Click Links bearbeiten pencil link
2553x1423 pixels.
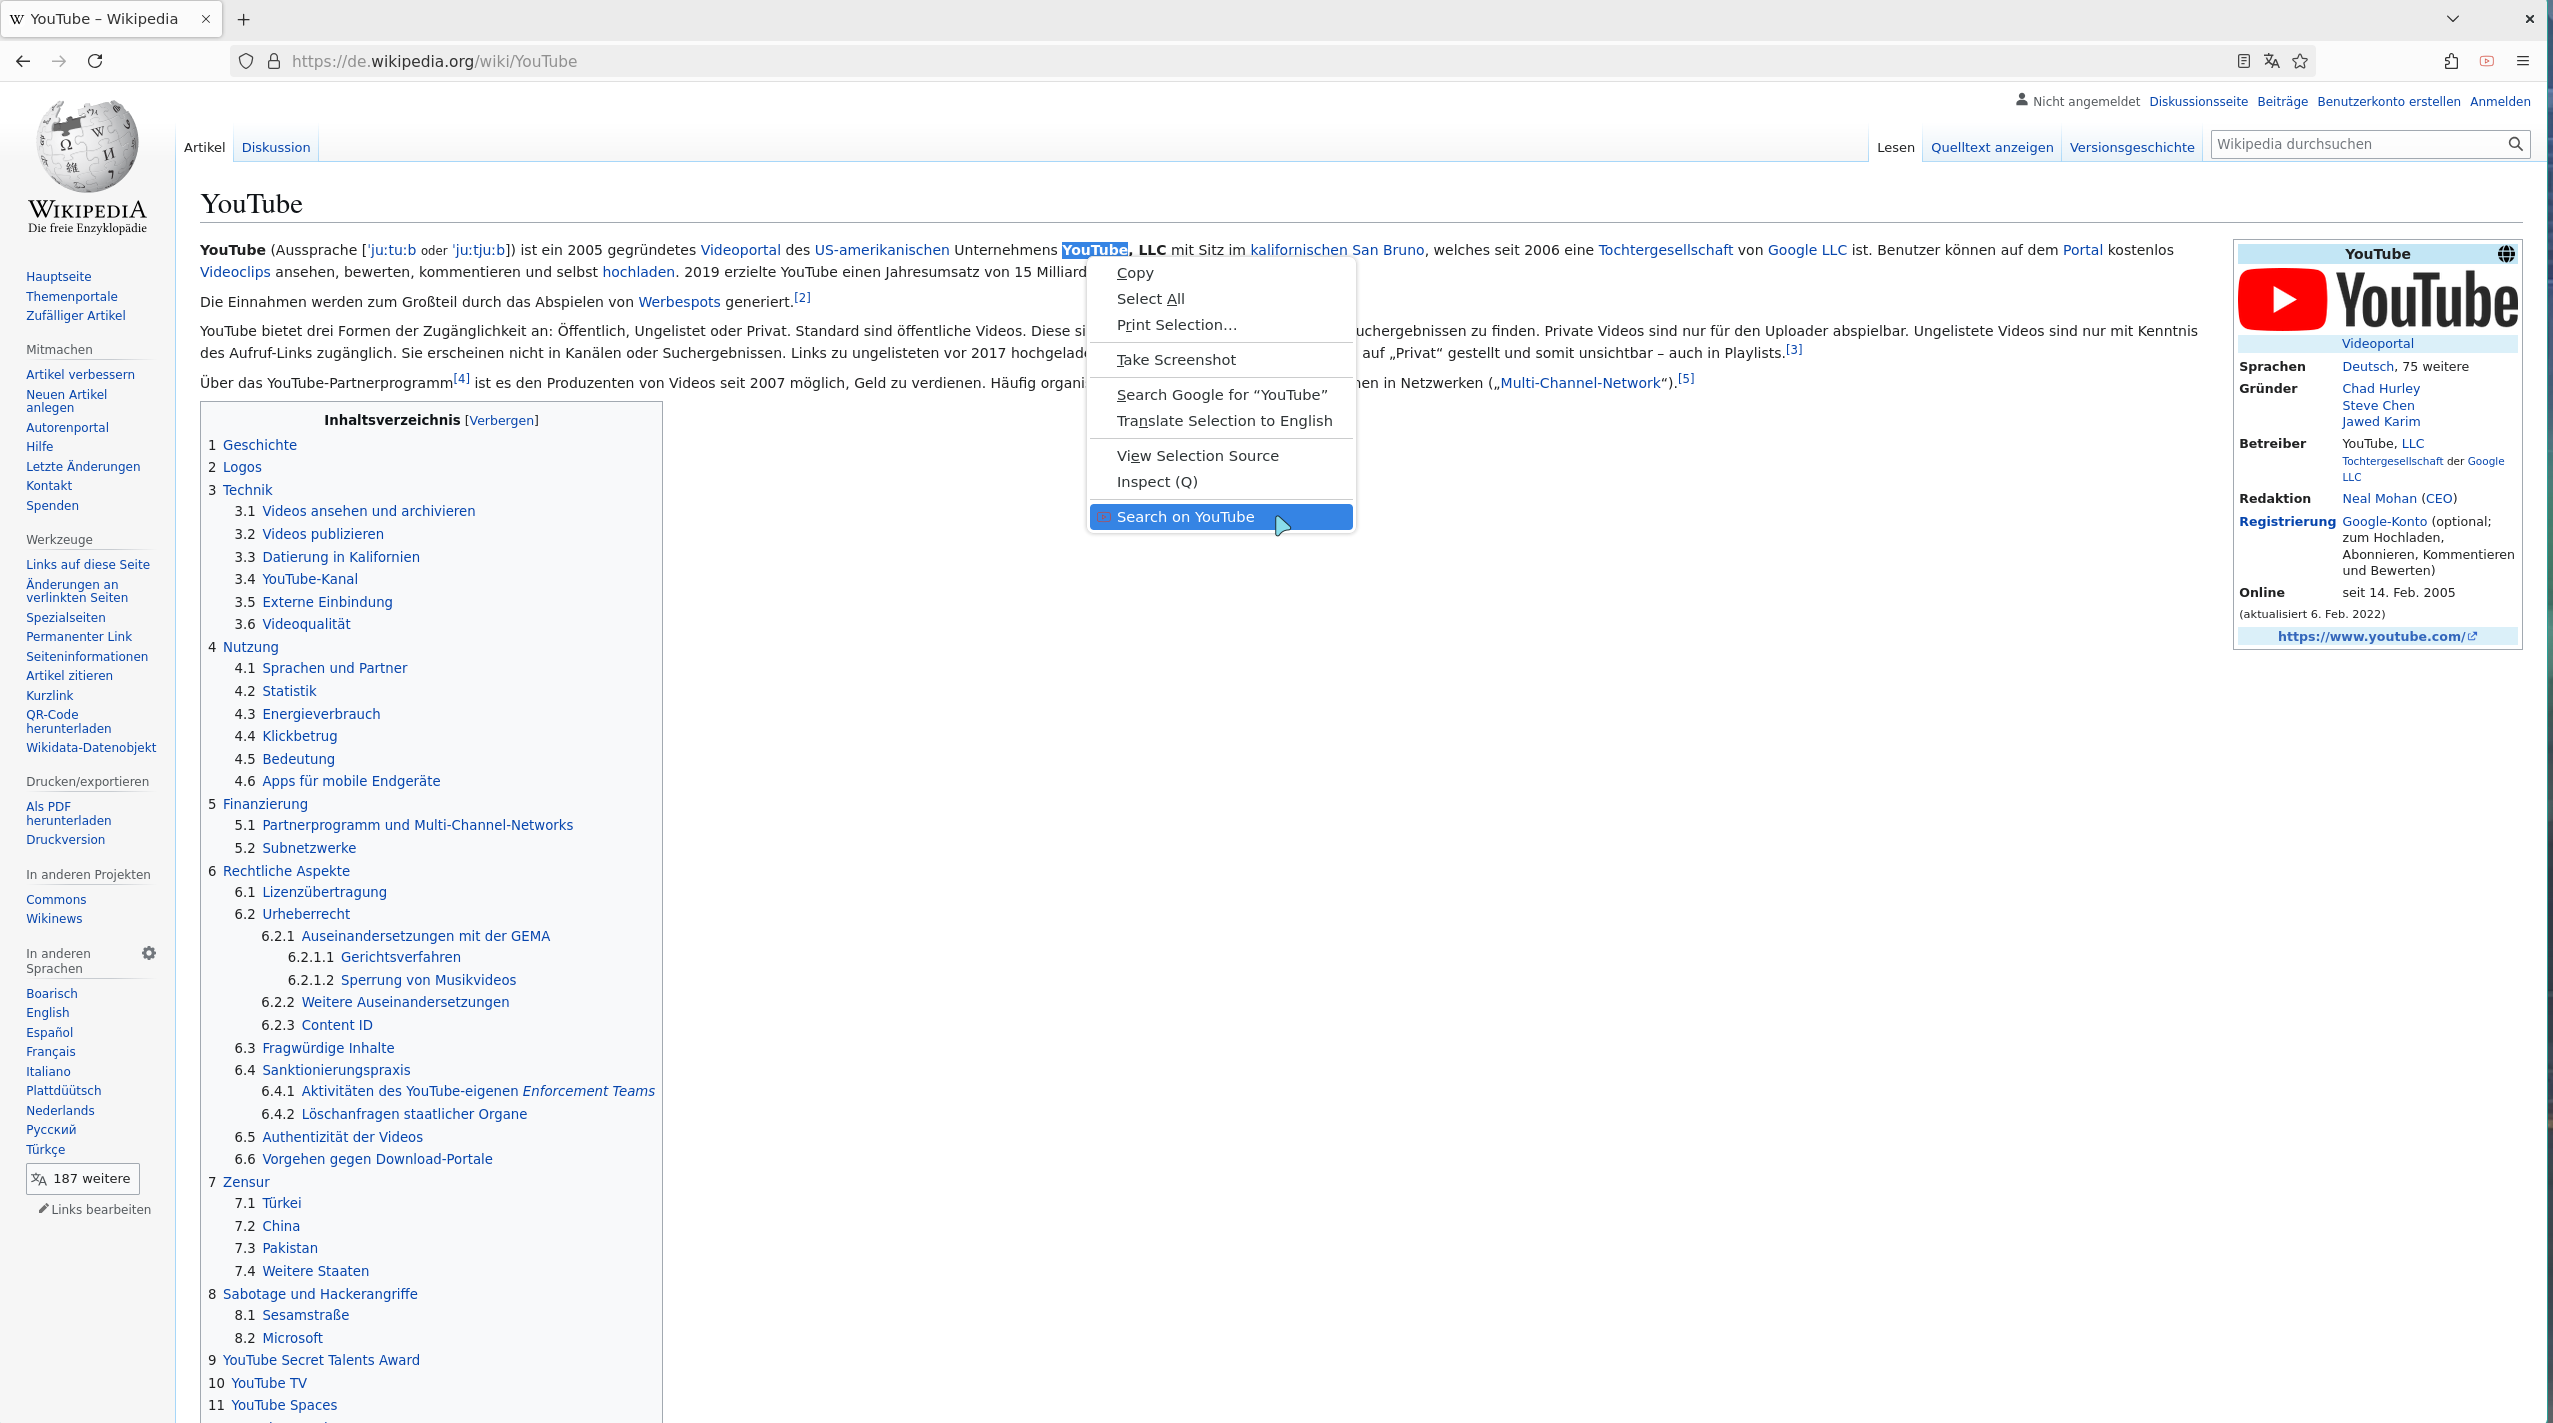click(x=95, y=1209)
